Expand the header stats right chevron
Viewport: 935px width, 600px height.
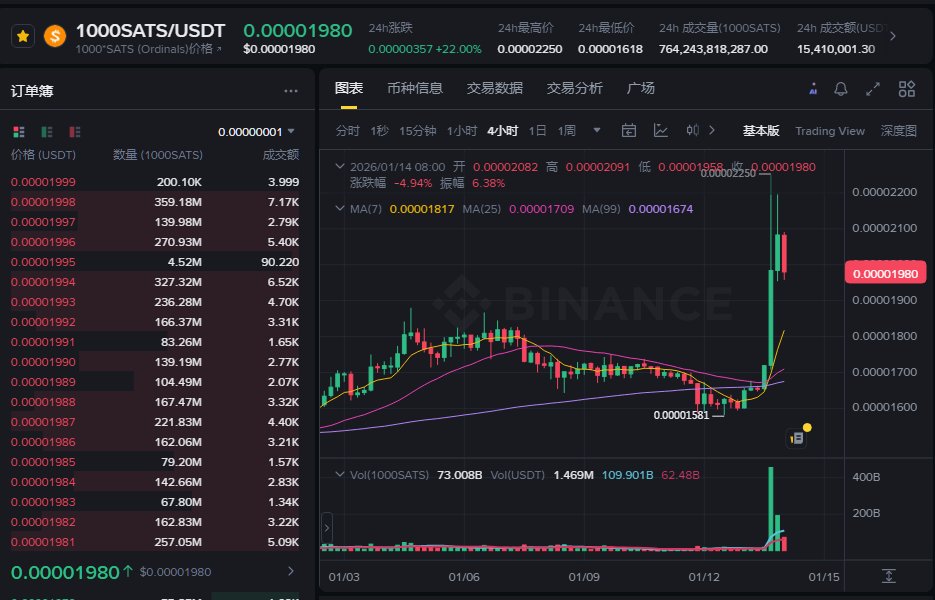[892, 36]
